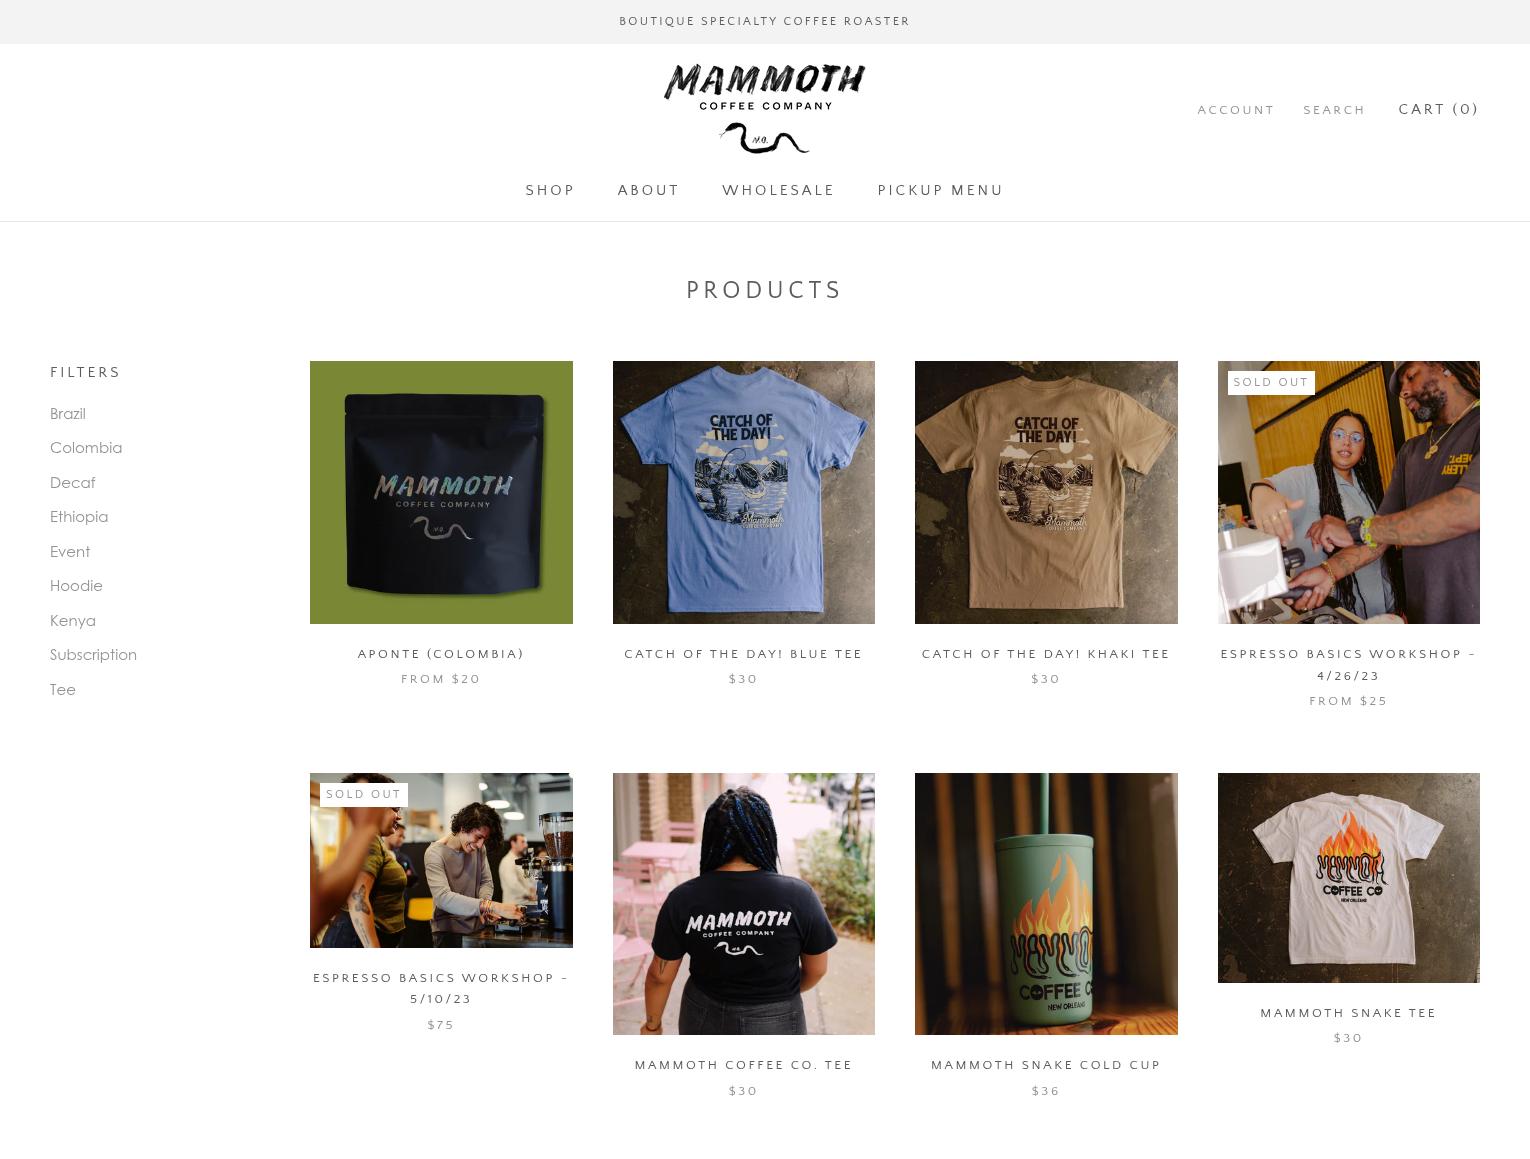This screenshot has width=1530, height=1159.
Task: Click the Mammoth Coffee Company logo
Action: 765,108
